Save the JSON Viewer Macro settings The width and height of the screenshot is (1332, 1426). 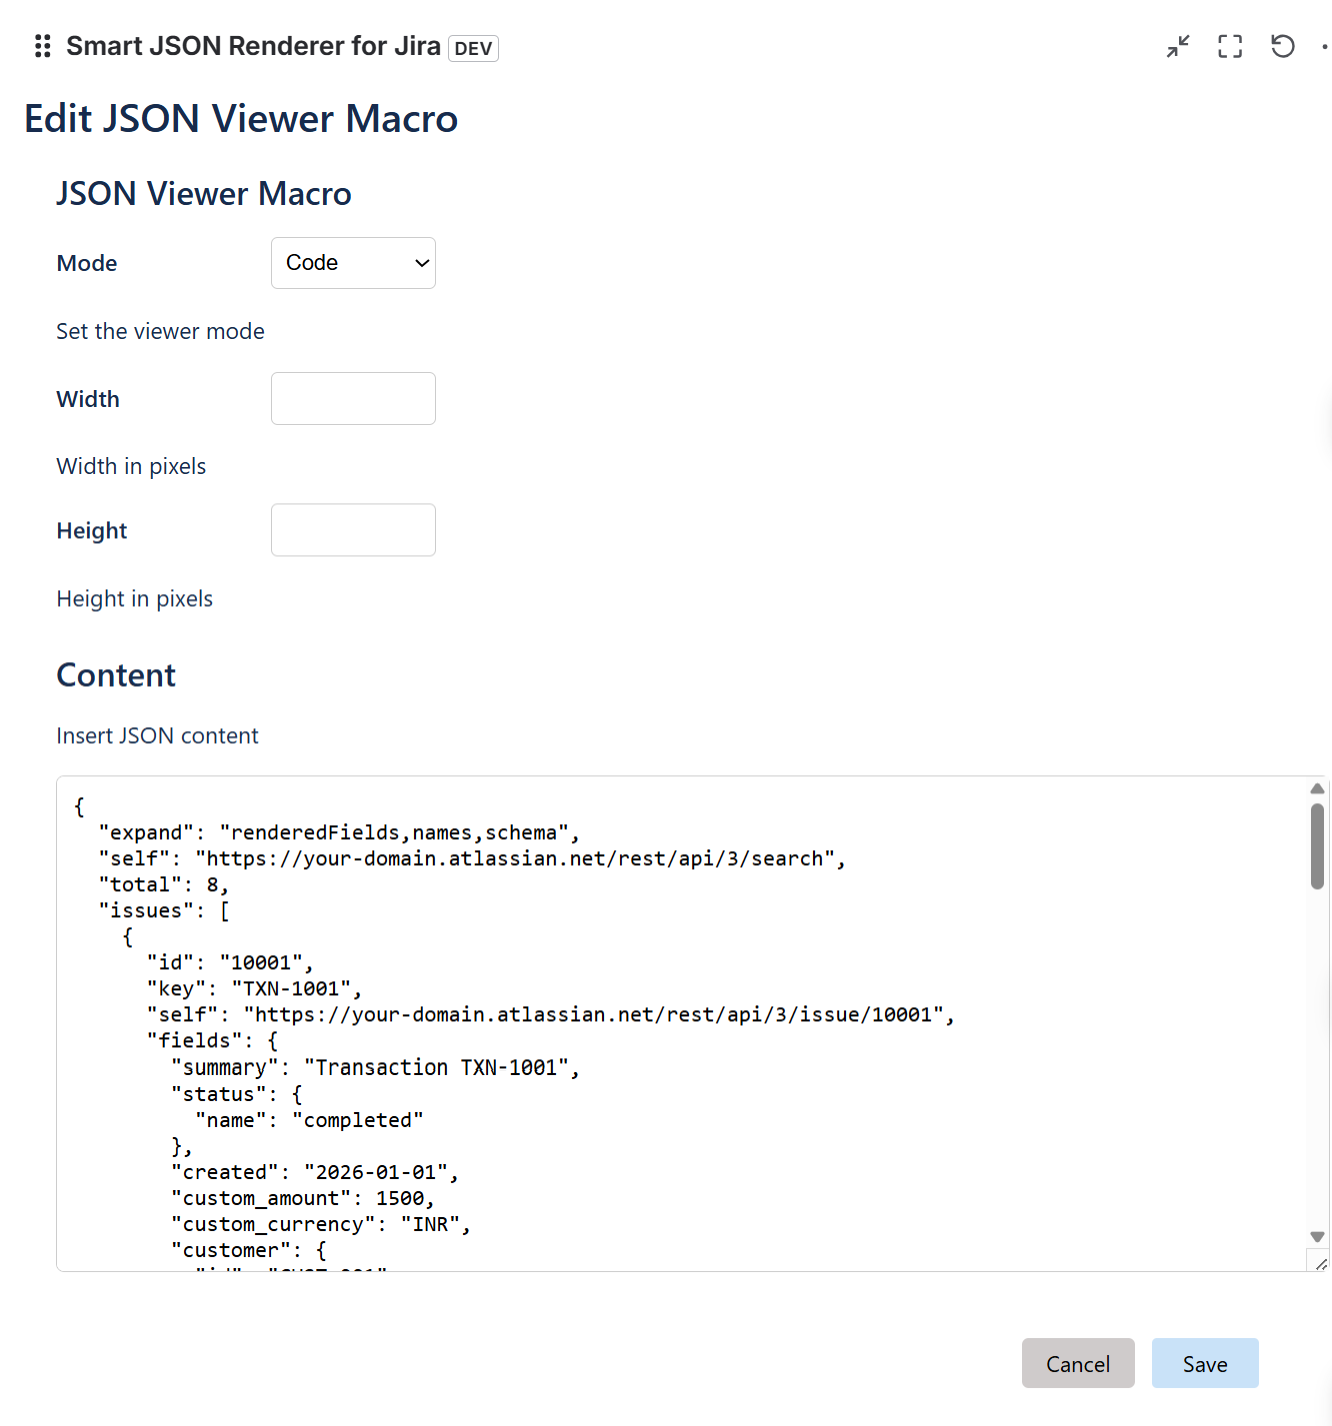(x=1204, y=1364)
